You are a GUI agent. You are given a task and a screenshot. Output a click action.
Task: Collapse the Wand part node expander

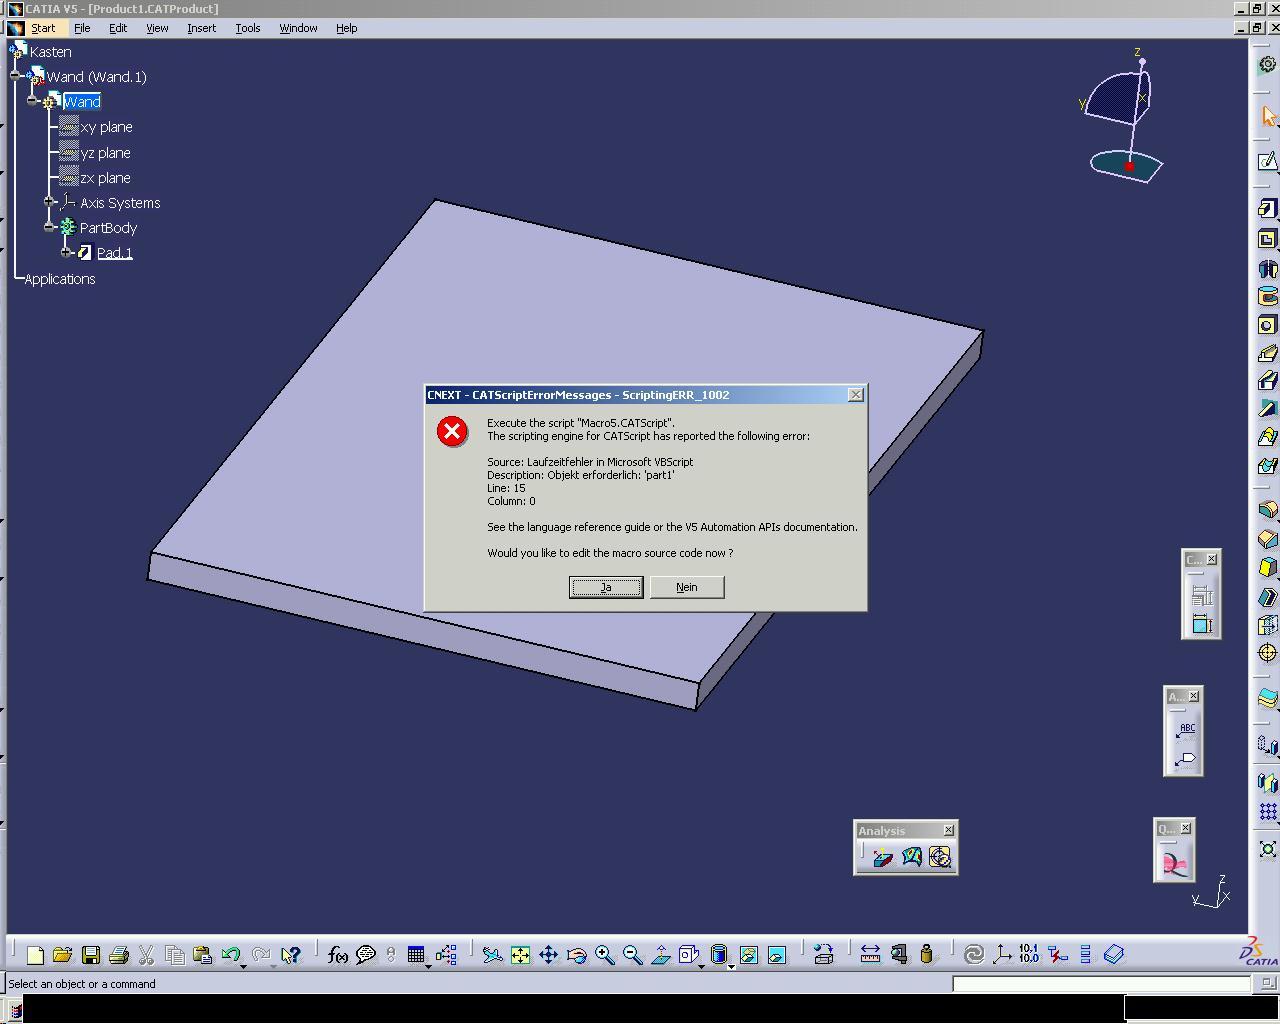[32, 101]
